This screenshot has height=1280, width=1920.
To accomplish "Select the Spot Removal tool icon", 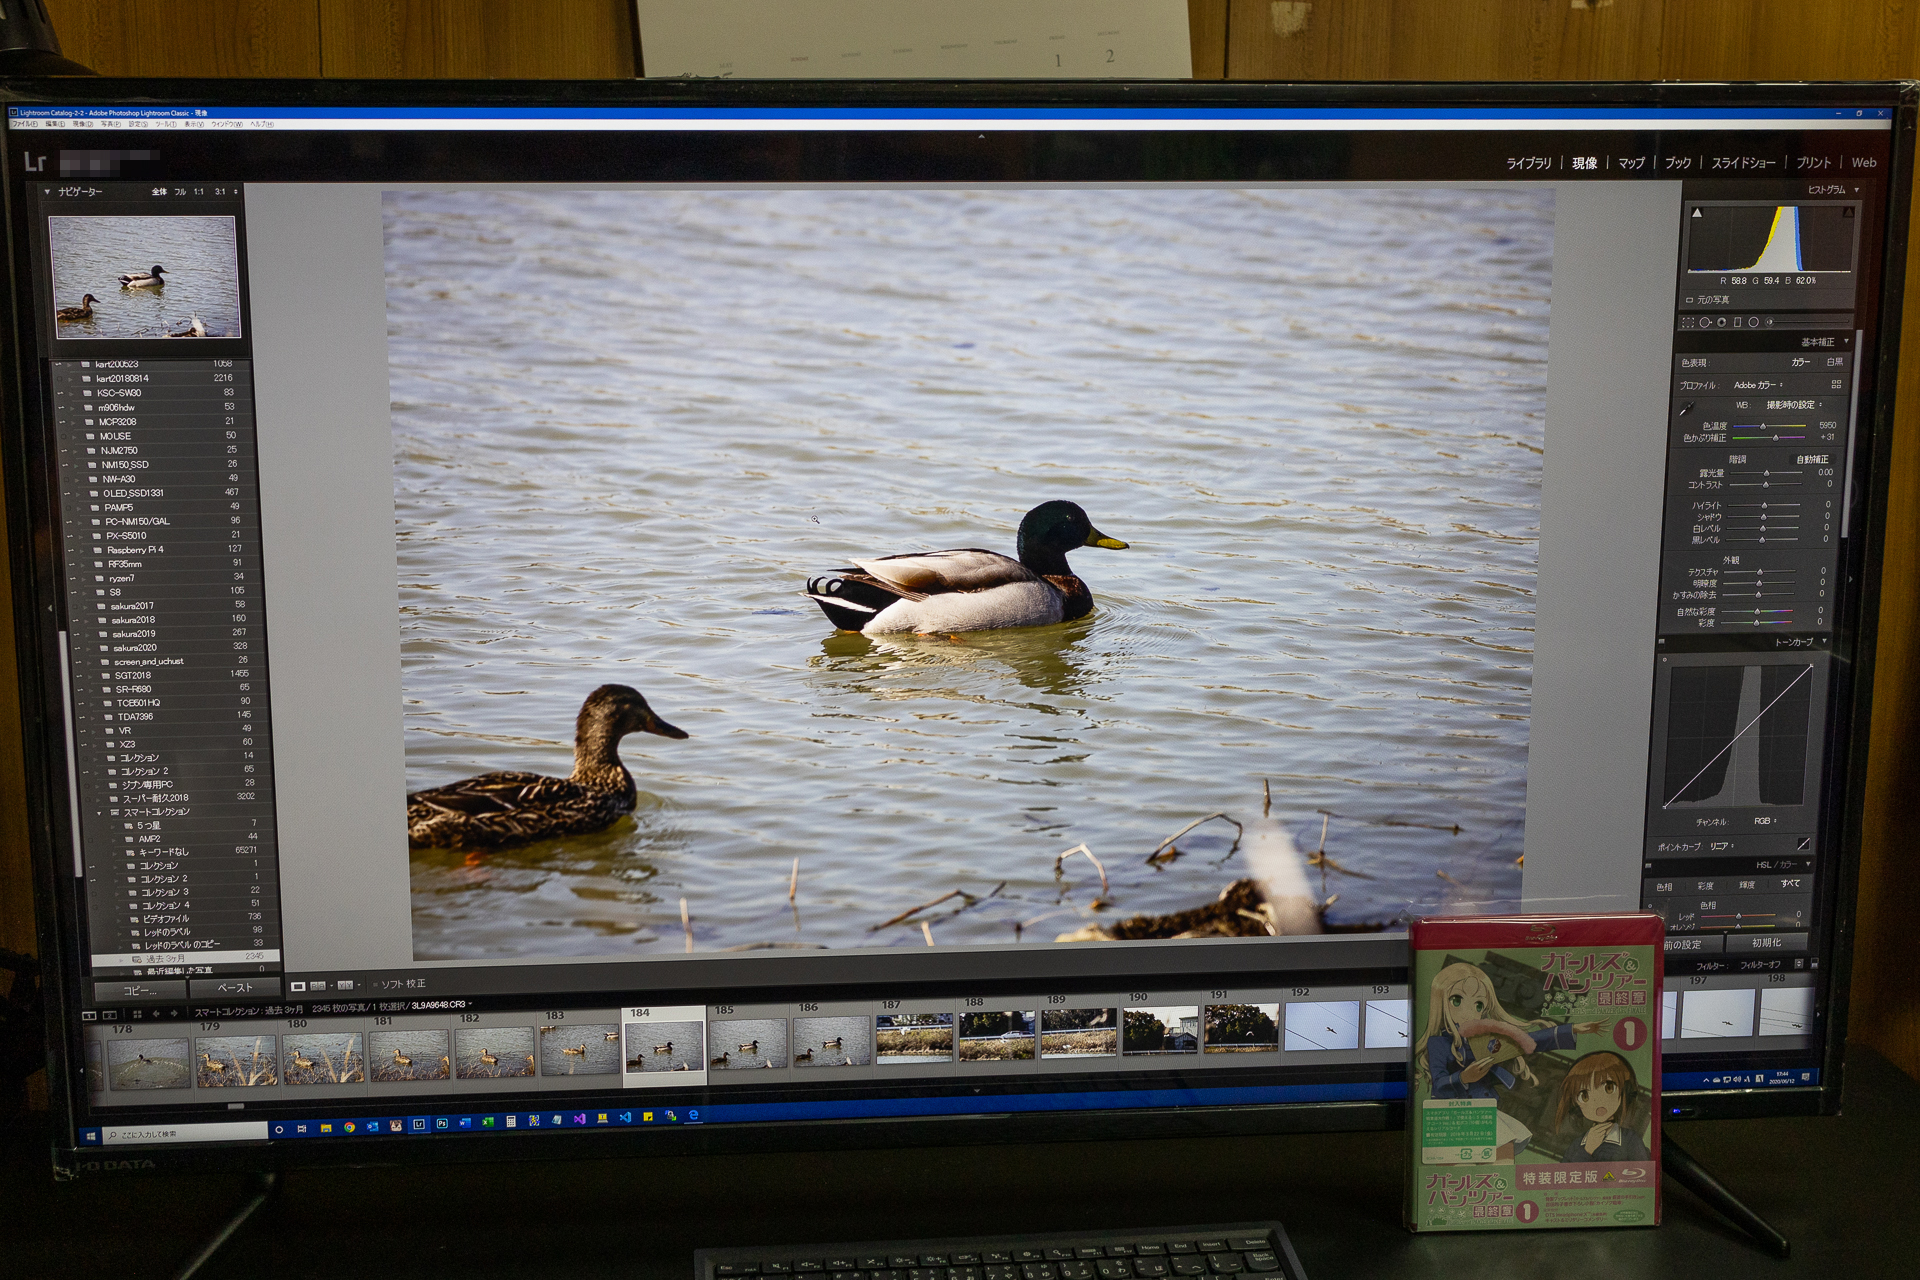I will pyautogui.click(x=1705, y=322).
